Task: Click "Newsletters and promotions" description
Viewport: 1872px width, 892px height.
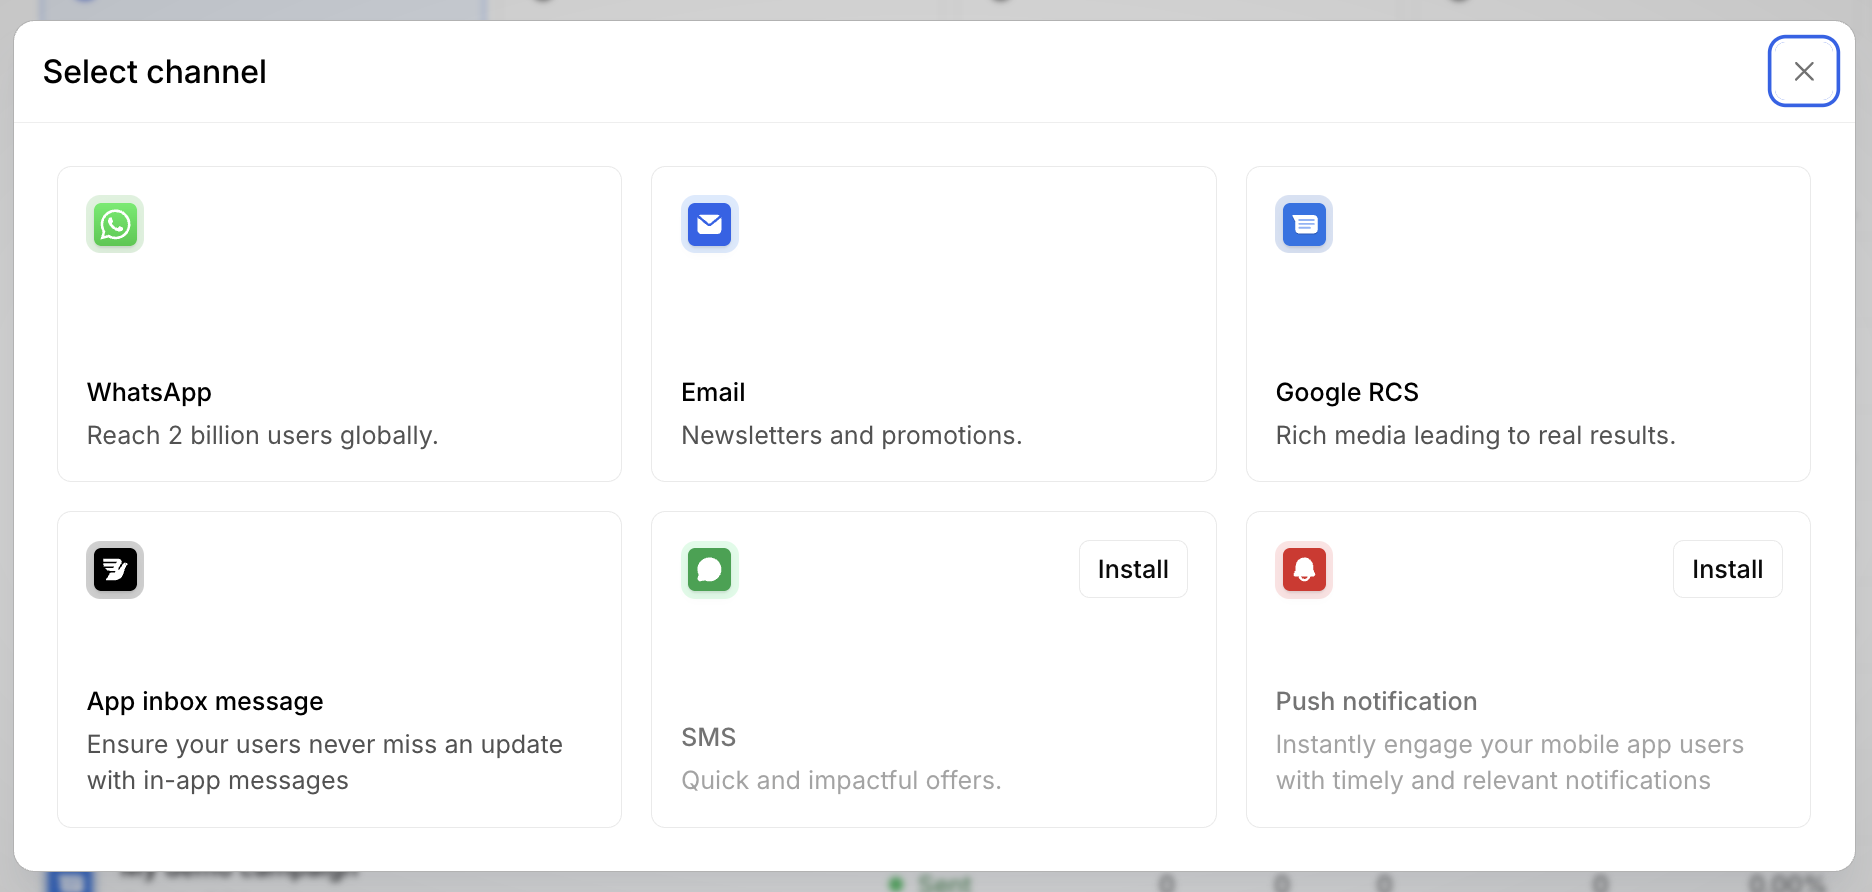Action: [x=851, y=435]
